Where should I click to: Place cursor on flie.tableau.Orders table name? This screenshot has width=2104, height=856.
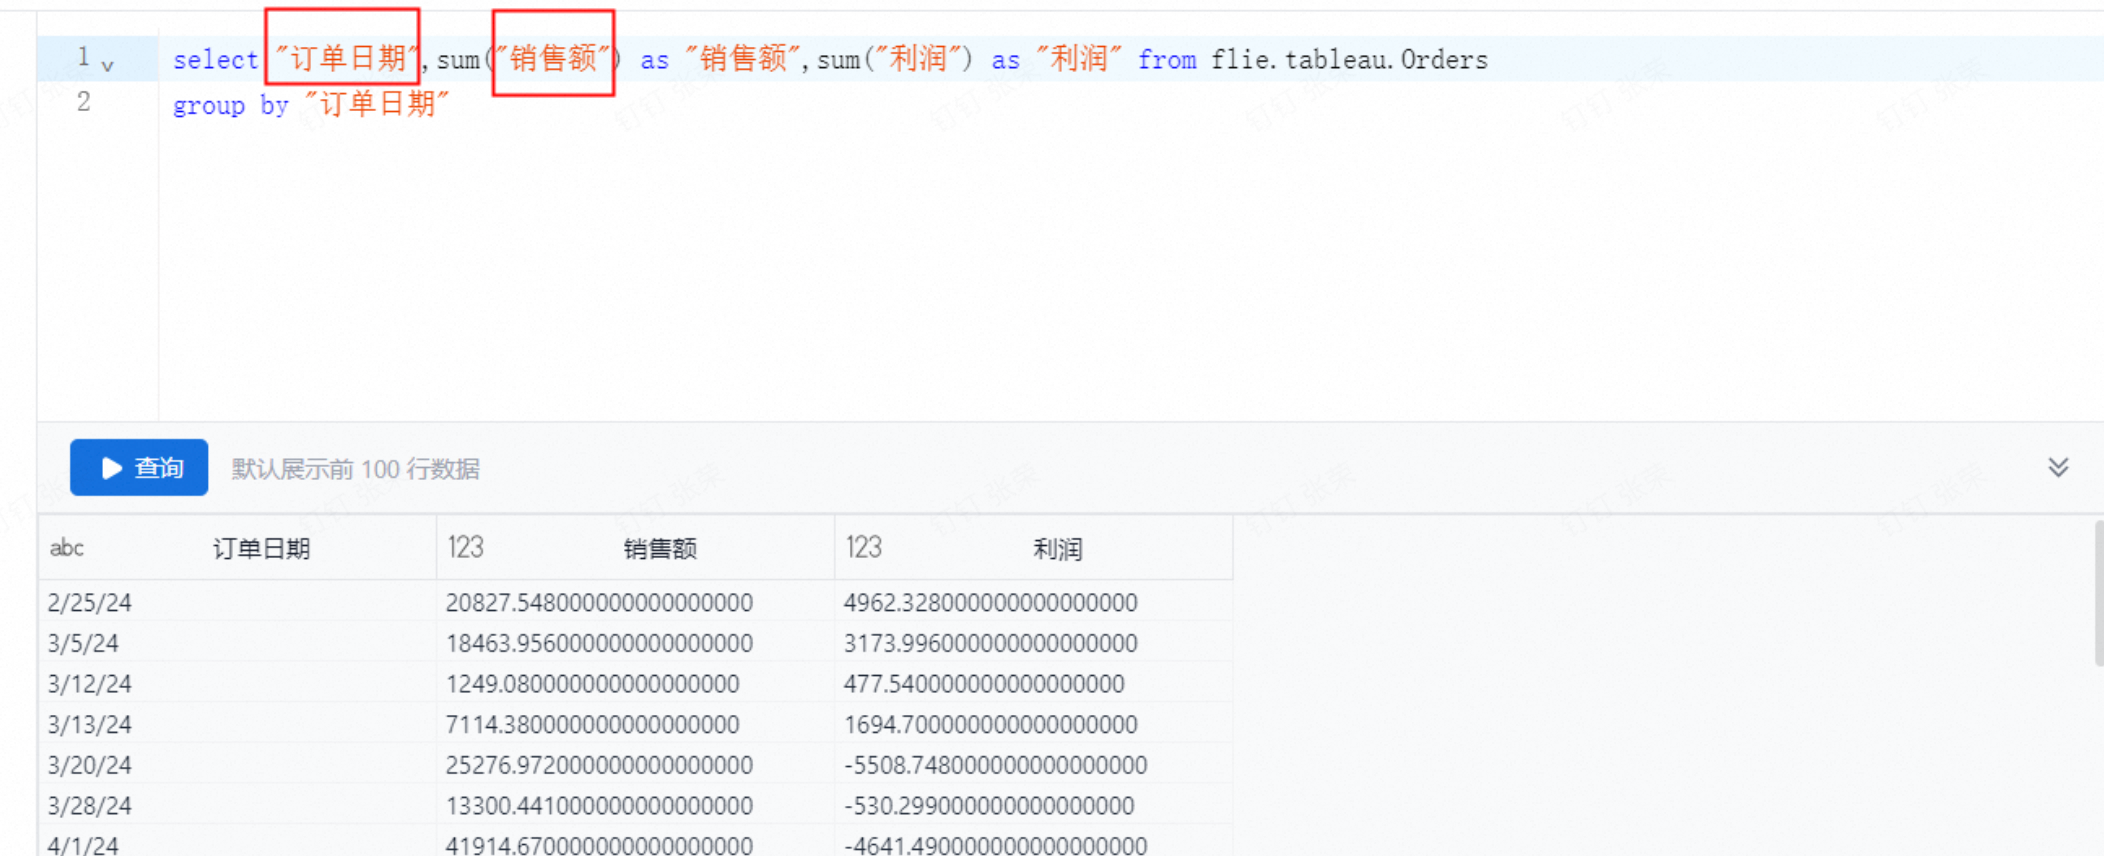pos(1348,60)
